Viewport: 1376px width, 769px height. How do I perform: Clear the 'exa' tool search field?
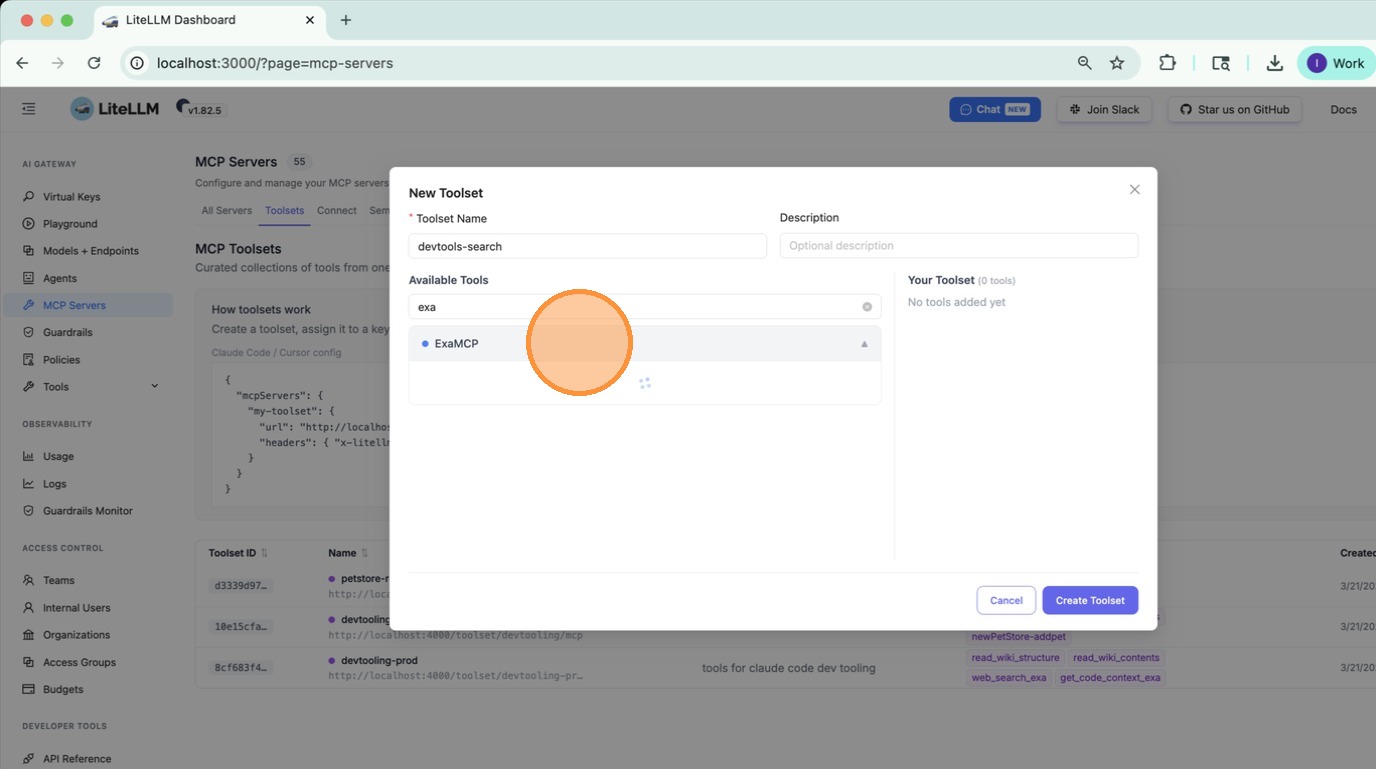(x=867, y=307)
